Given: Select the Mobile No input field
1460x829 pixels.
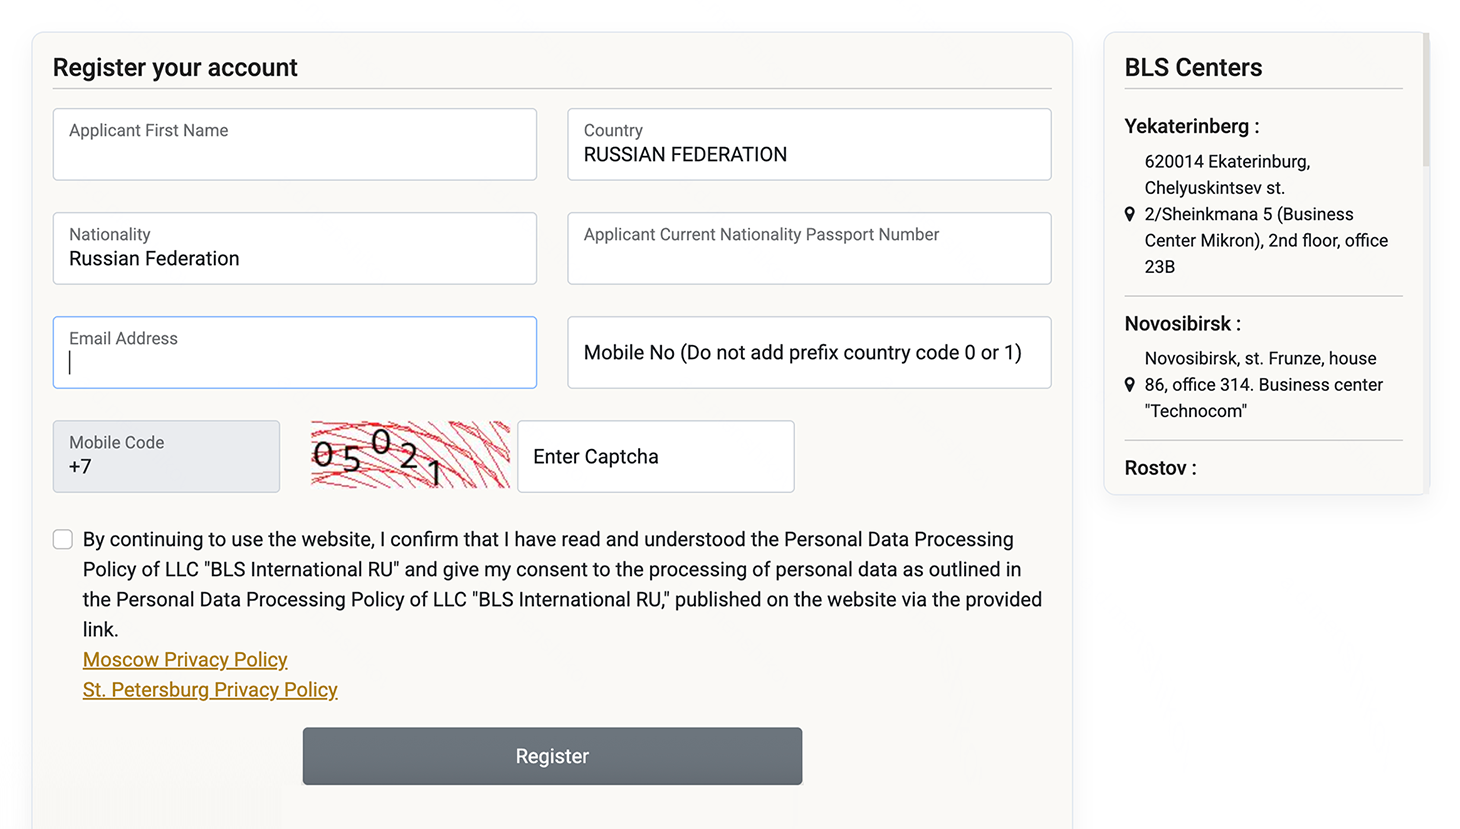Looking at the screenshot, I should tap(808, 353).
